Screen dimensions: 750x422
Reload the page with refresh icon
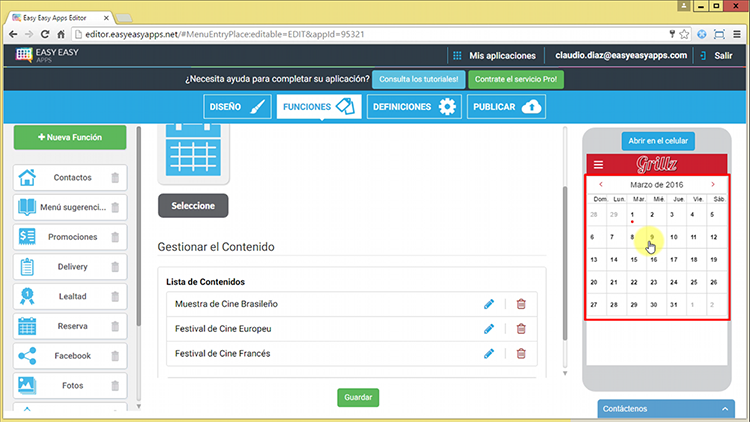45,34
